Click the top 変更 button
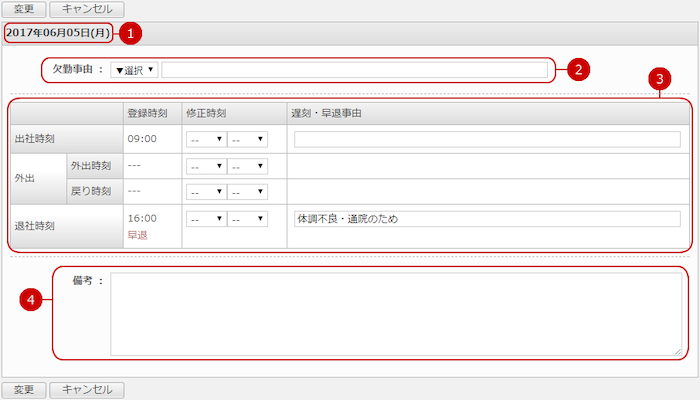 pos(24,9)
